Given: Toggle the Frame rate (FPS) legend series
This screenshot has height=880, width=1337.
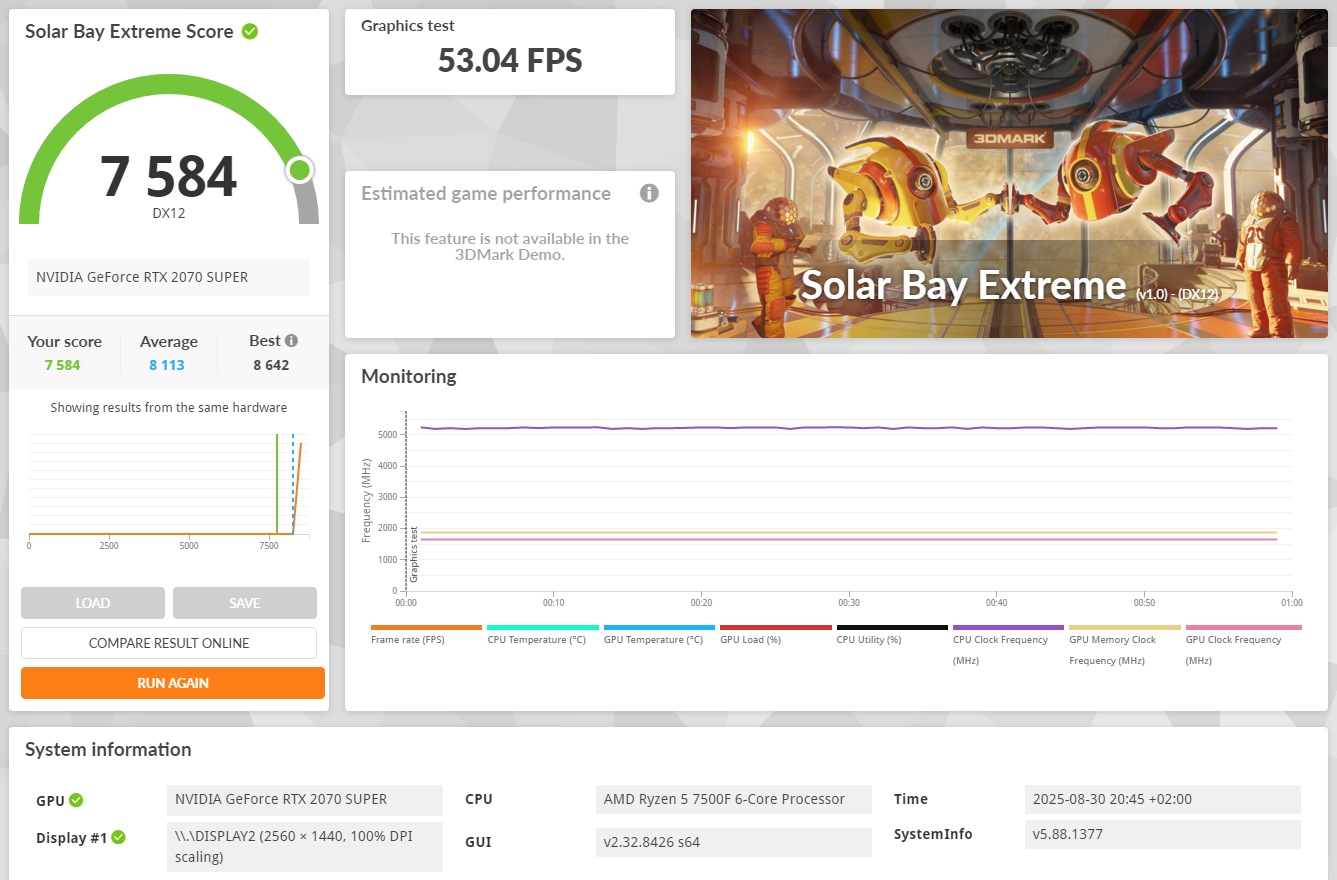Looking at the screenshot, I should click(x=407, y=639).
